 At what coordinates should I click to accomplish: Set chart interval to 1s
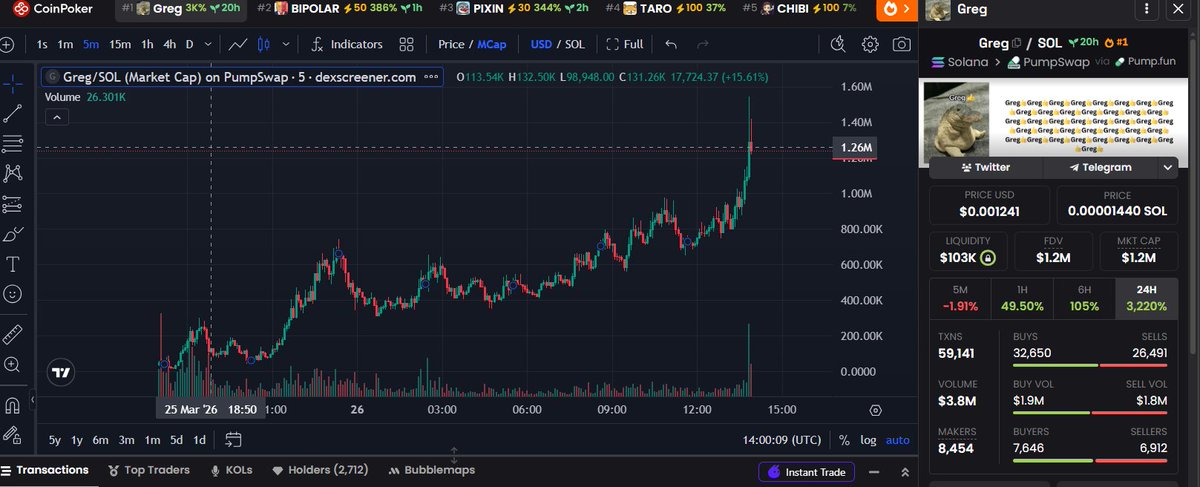click(41, 45)
